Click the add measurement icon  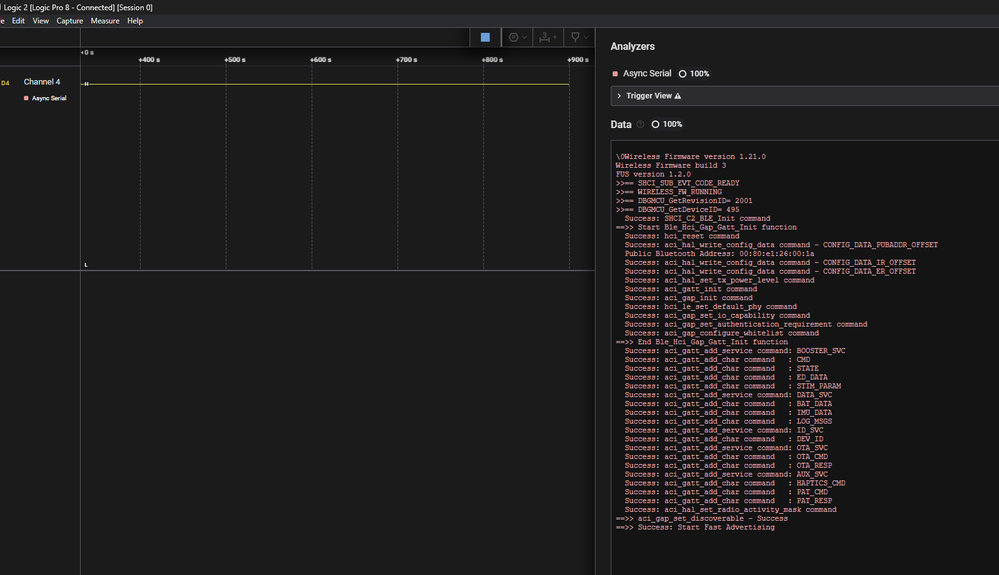click(x=547, y=37)
